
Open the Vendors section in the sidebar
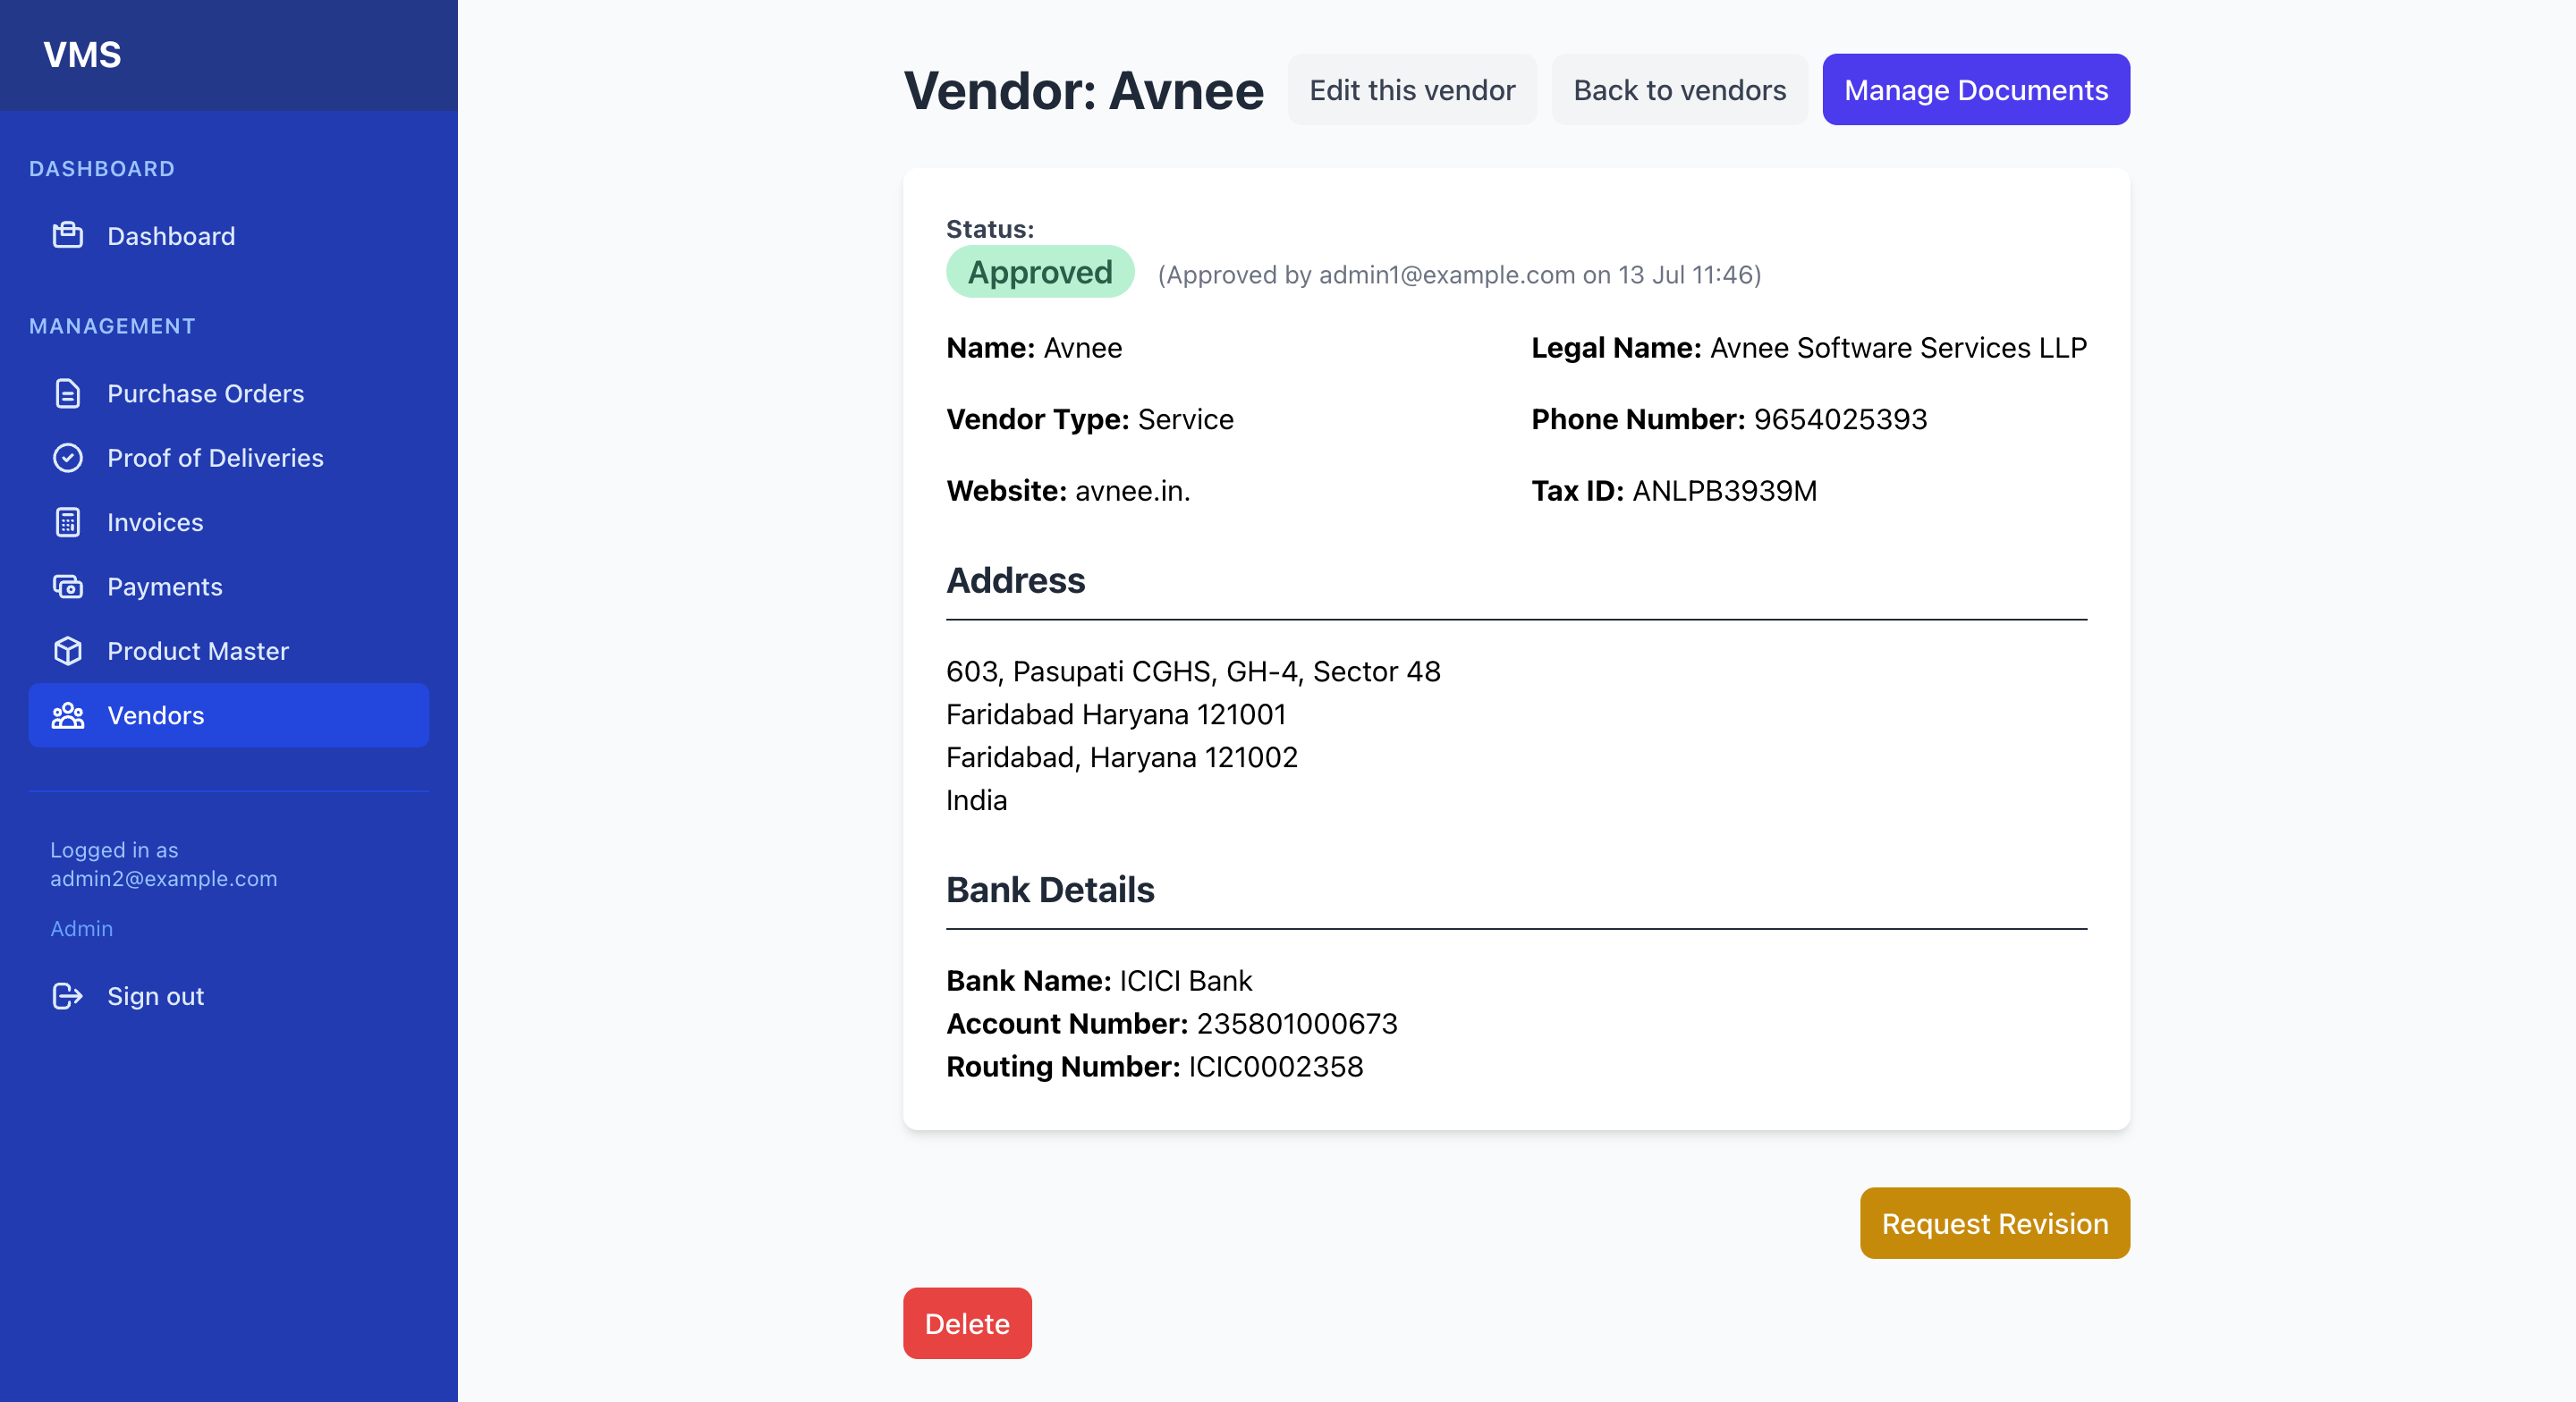[x=155, y=715]
